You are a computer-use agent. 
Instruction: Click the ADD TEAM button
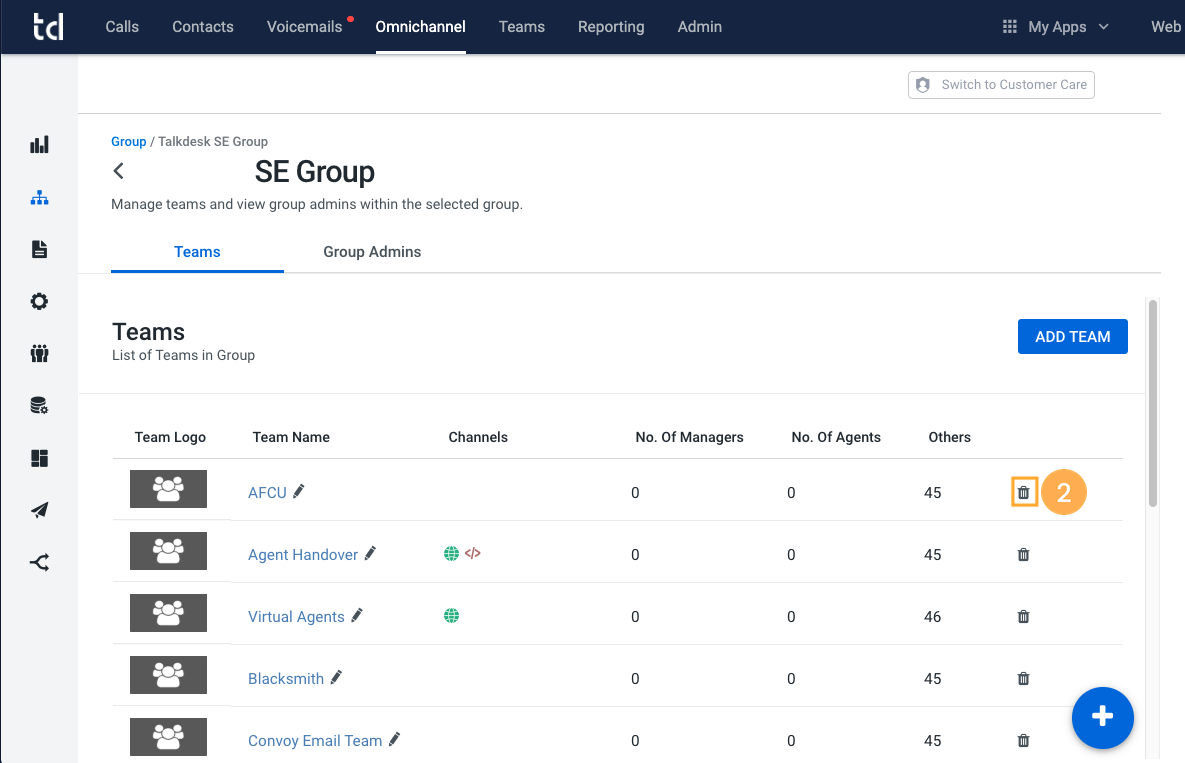pos(1072,336)
